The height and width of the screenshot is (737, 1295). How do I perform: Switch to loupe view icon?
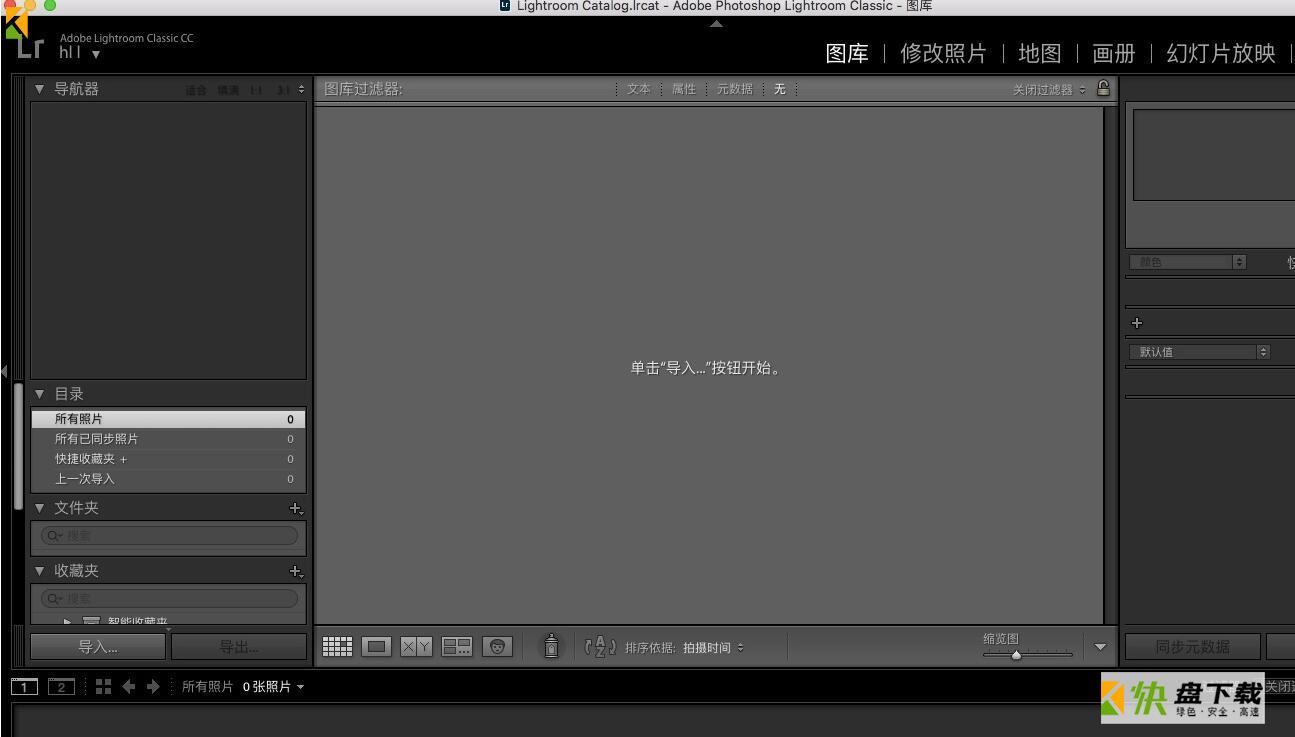point(377,647)
